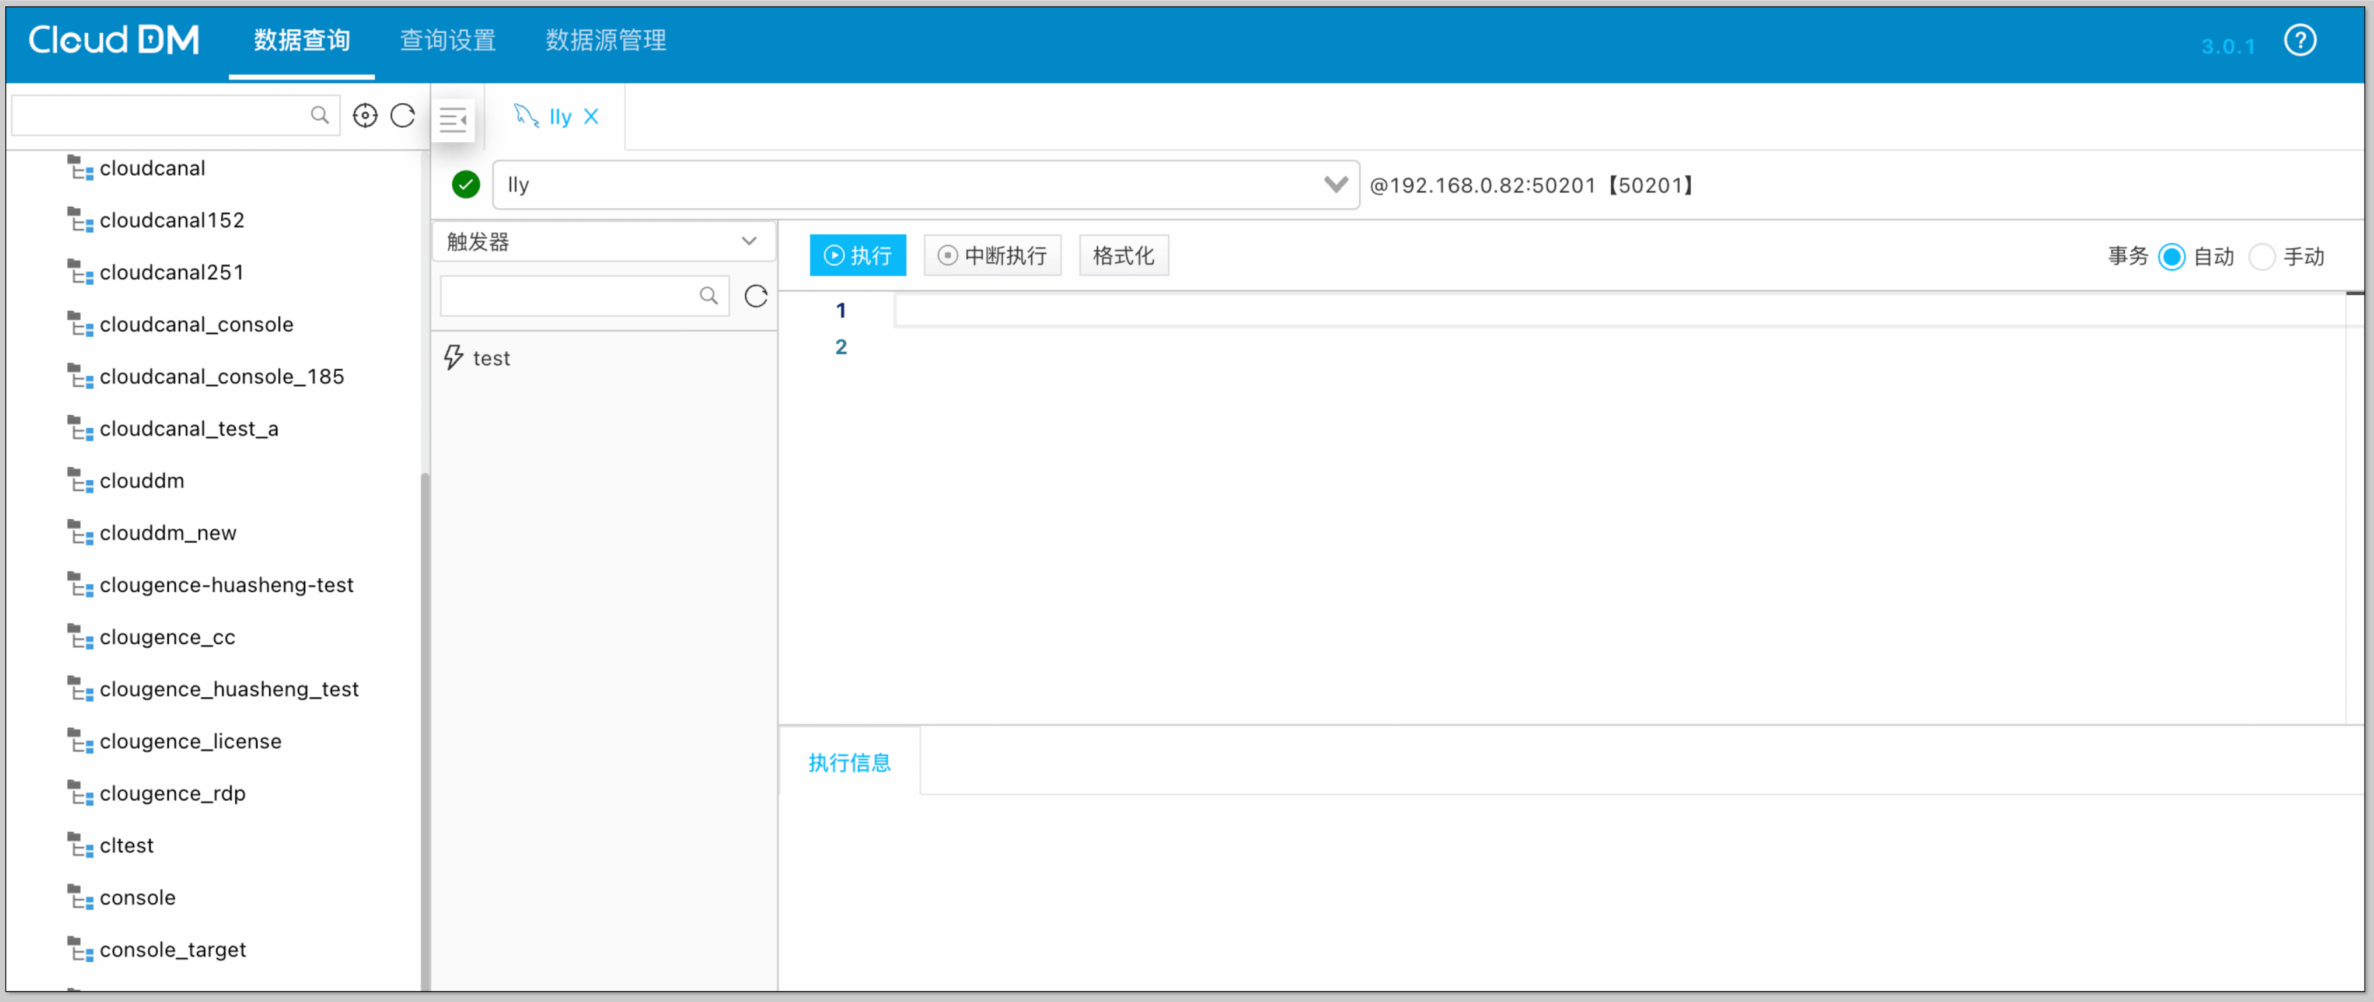The width and height of the screenshot is (2374, 1002).
Task: Click the cloudcanal database tree icon
Action: [80, 168]
